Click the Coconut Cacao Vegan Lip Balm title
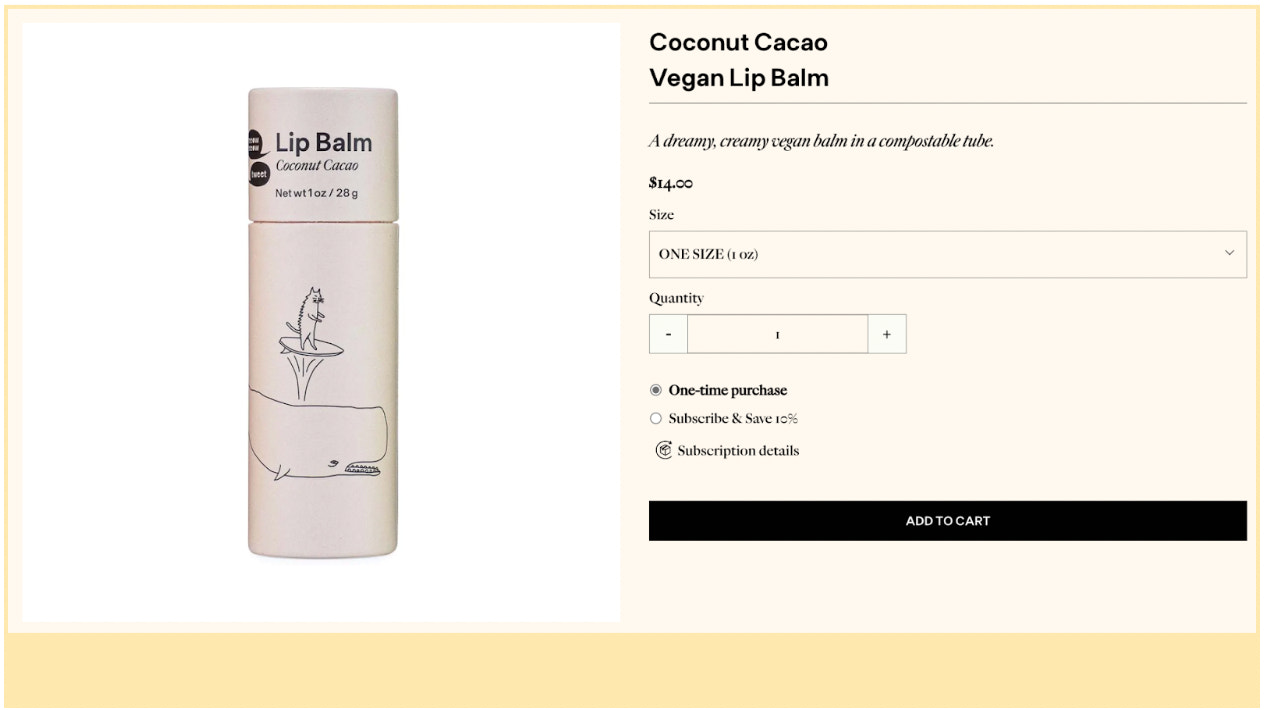Image resolution: width=1264 pixels, height=710 pixels. coord(739,60)
